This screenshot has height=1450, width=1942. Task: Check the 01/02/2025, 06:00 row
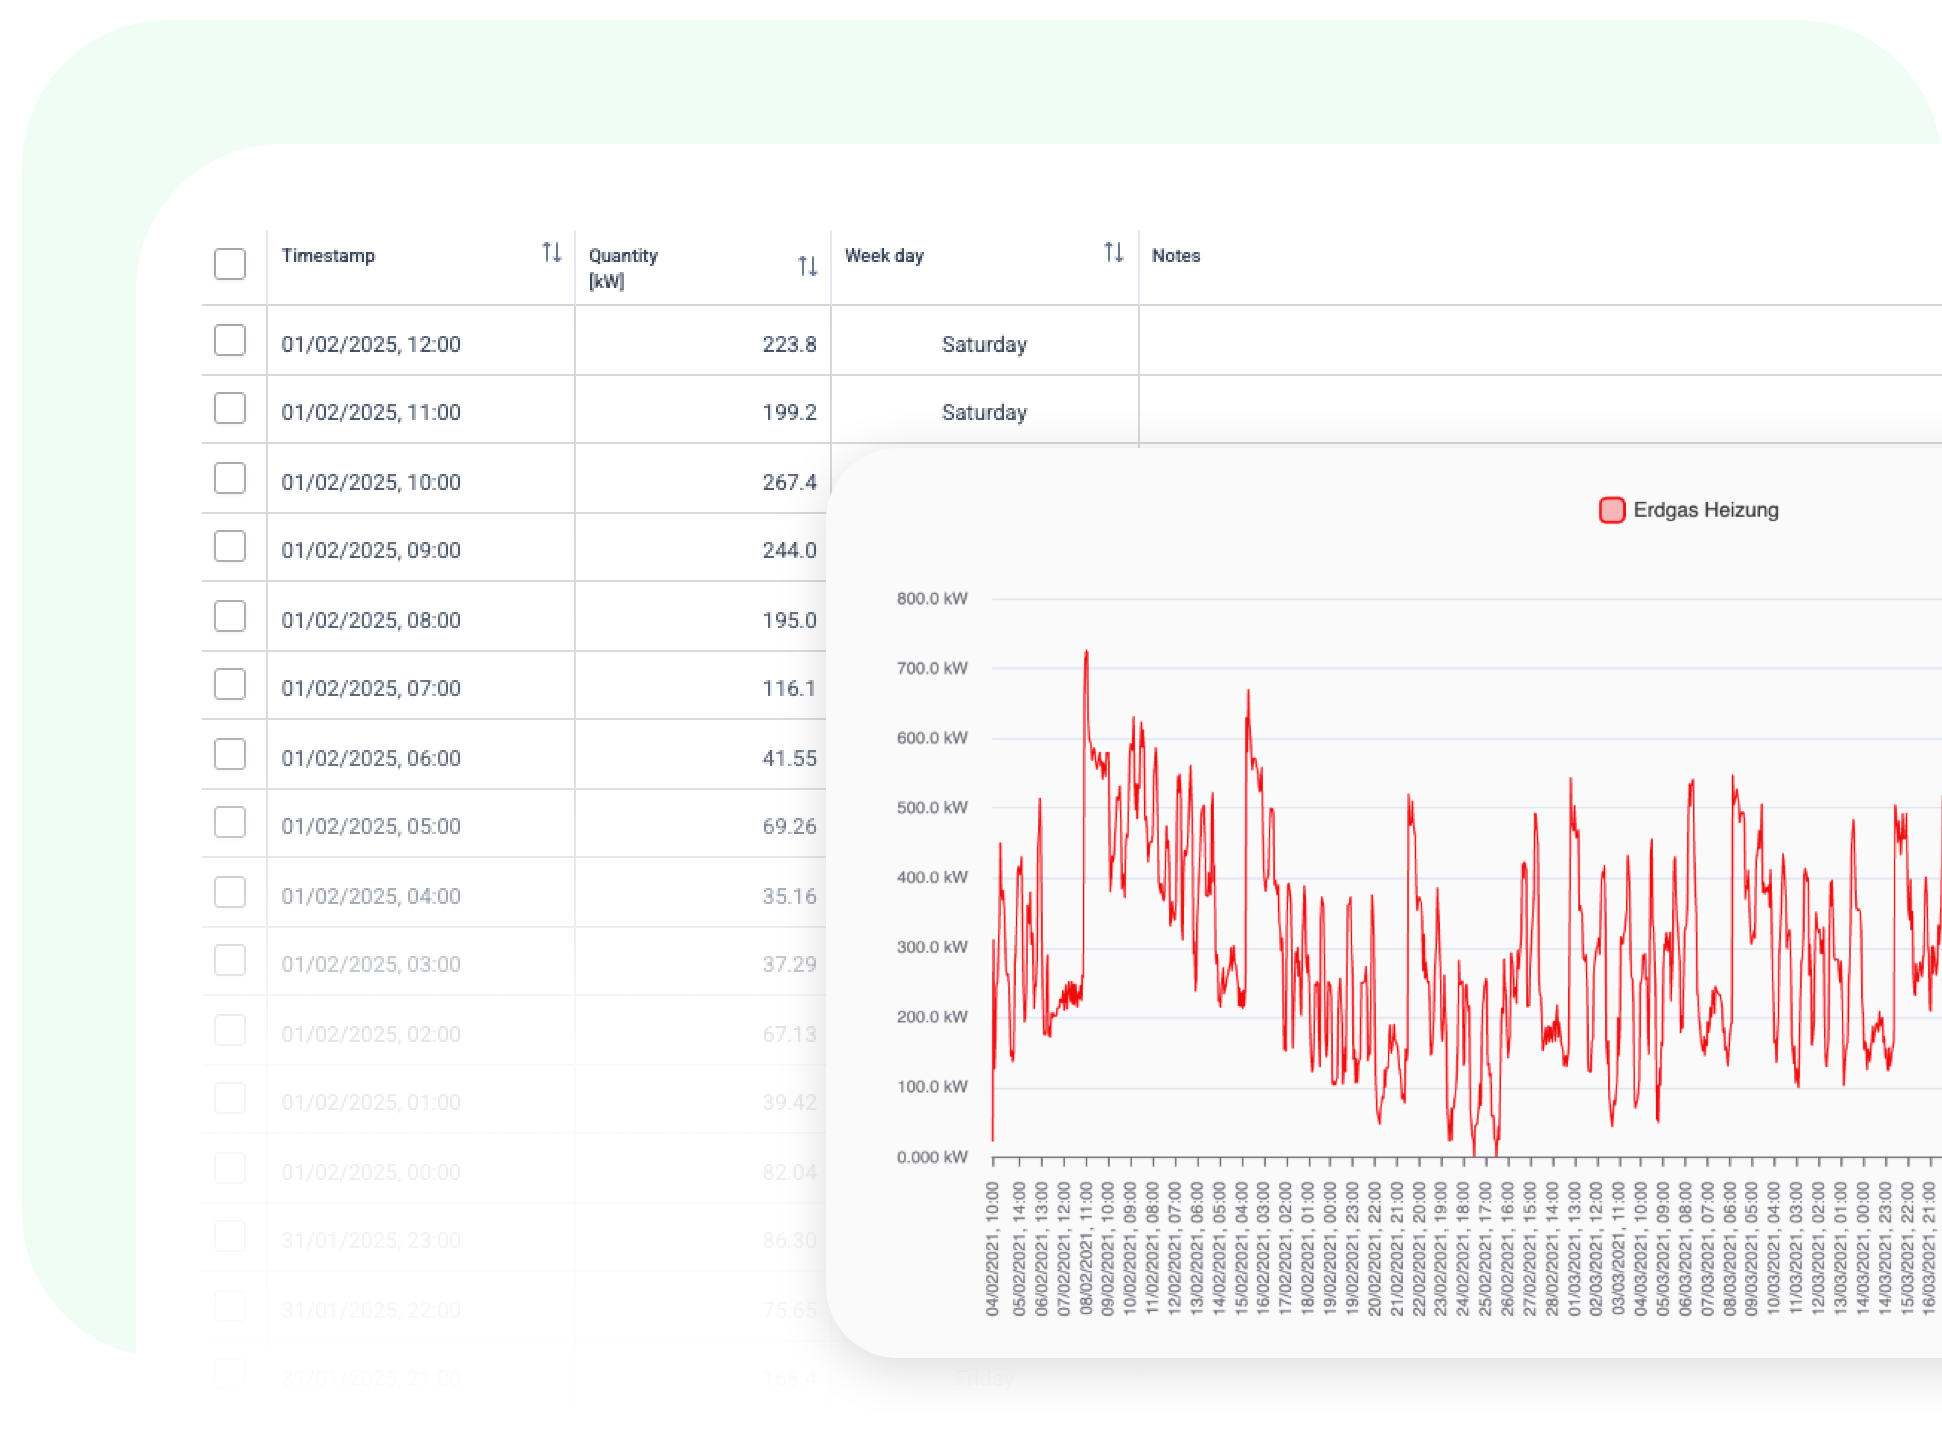click(x=230, y=755)
